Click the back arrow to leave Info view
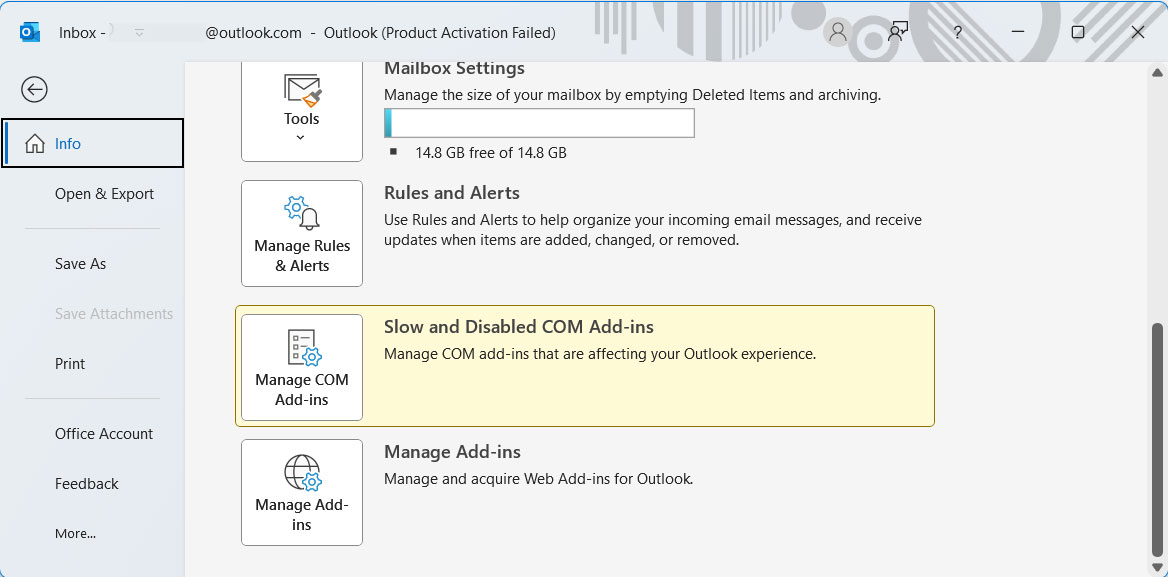Screen dimensions: 1168x577 (34, 89)
